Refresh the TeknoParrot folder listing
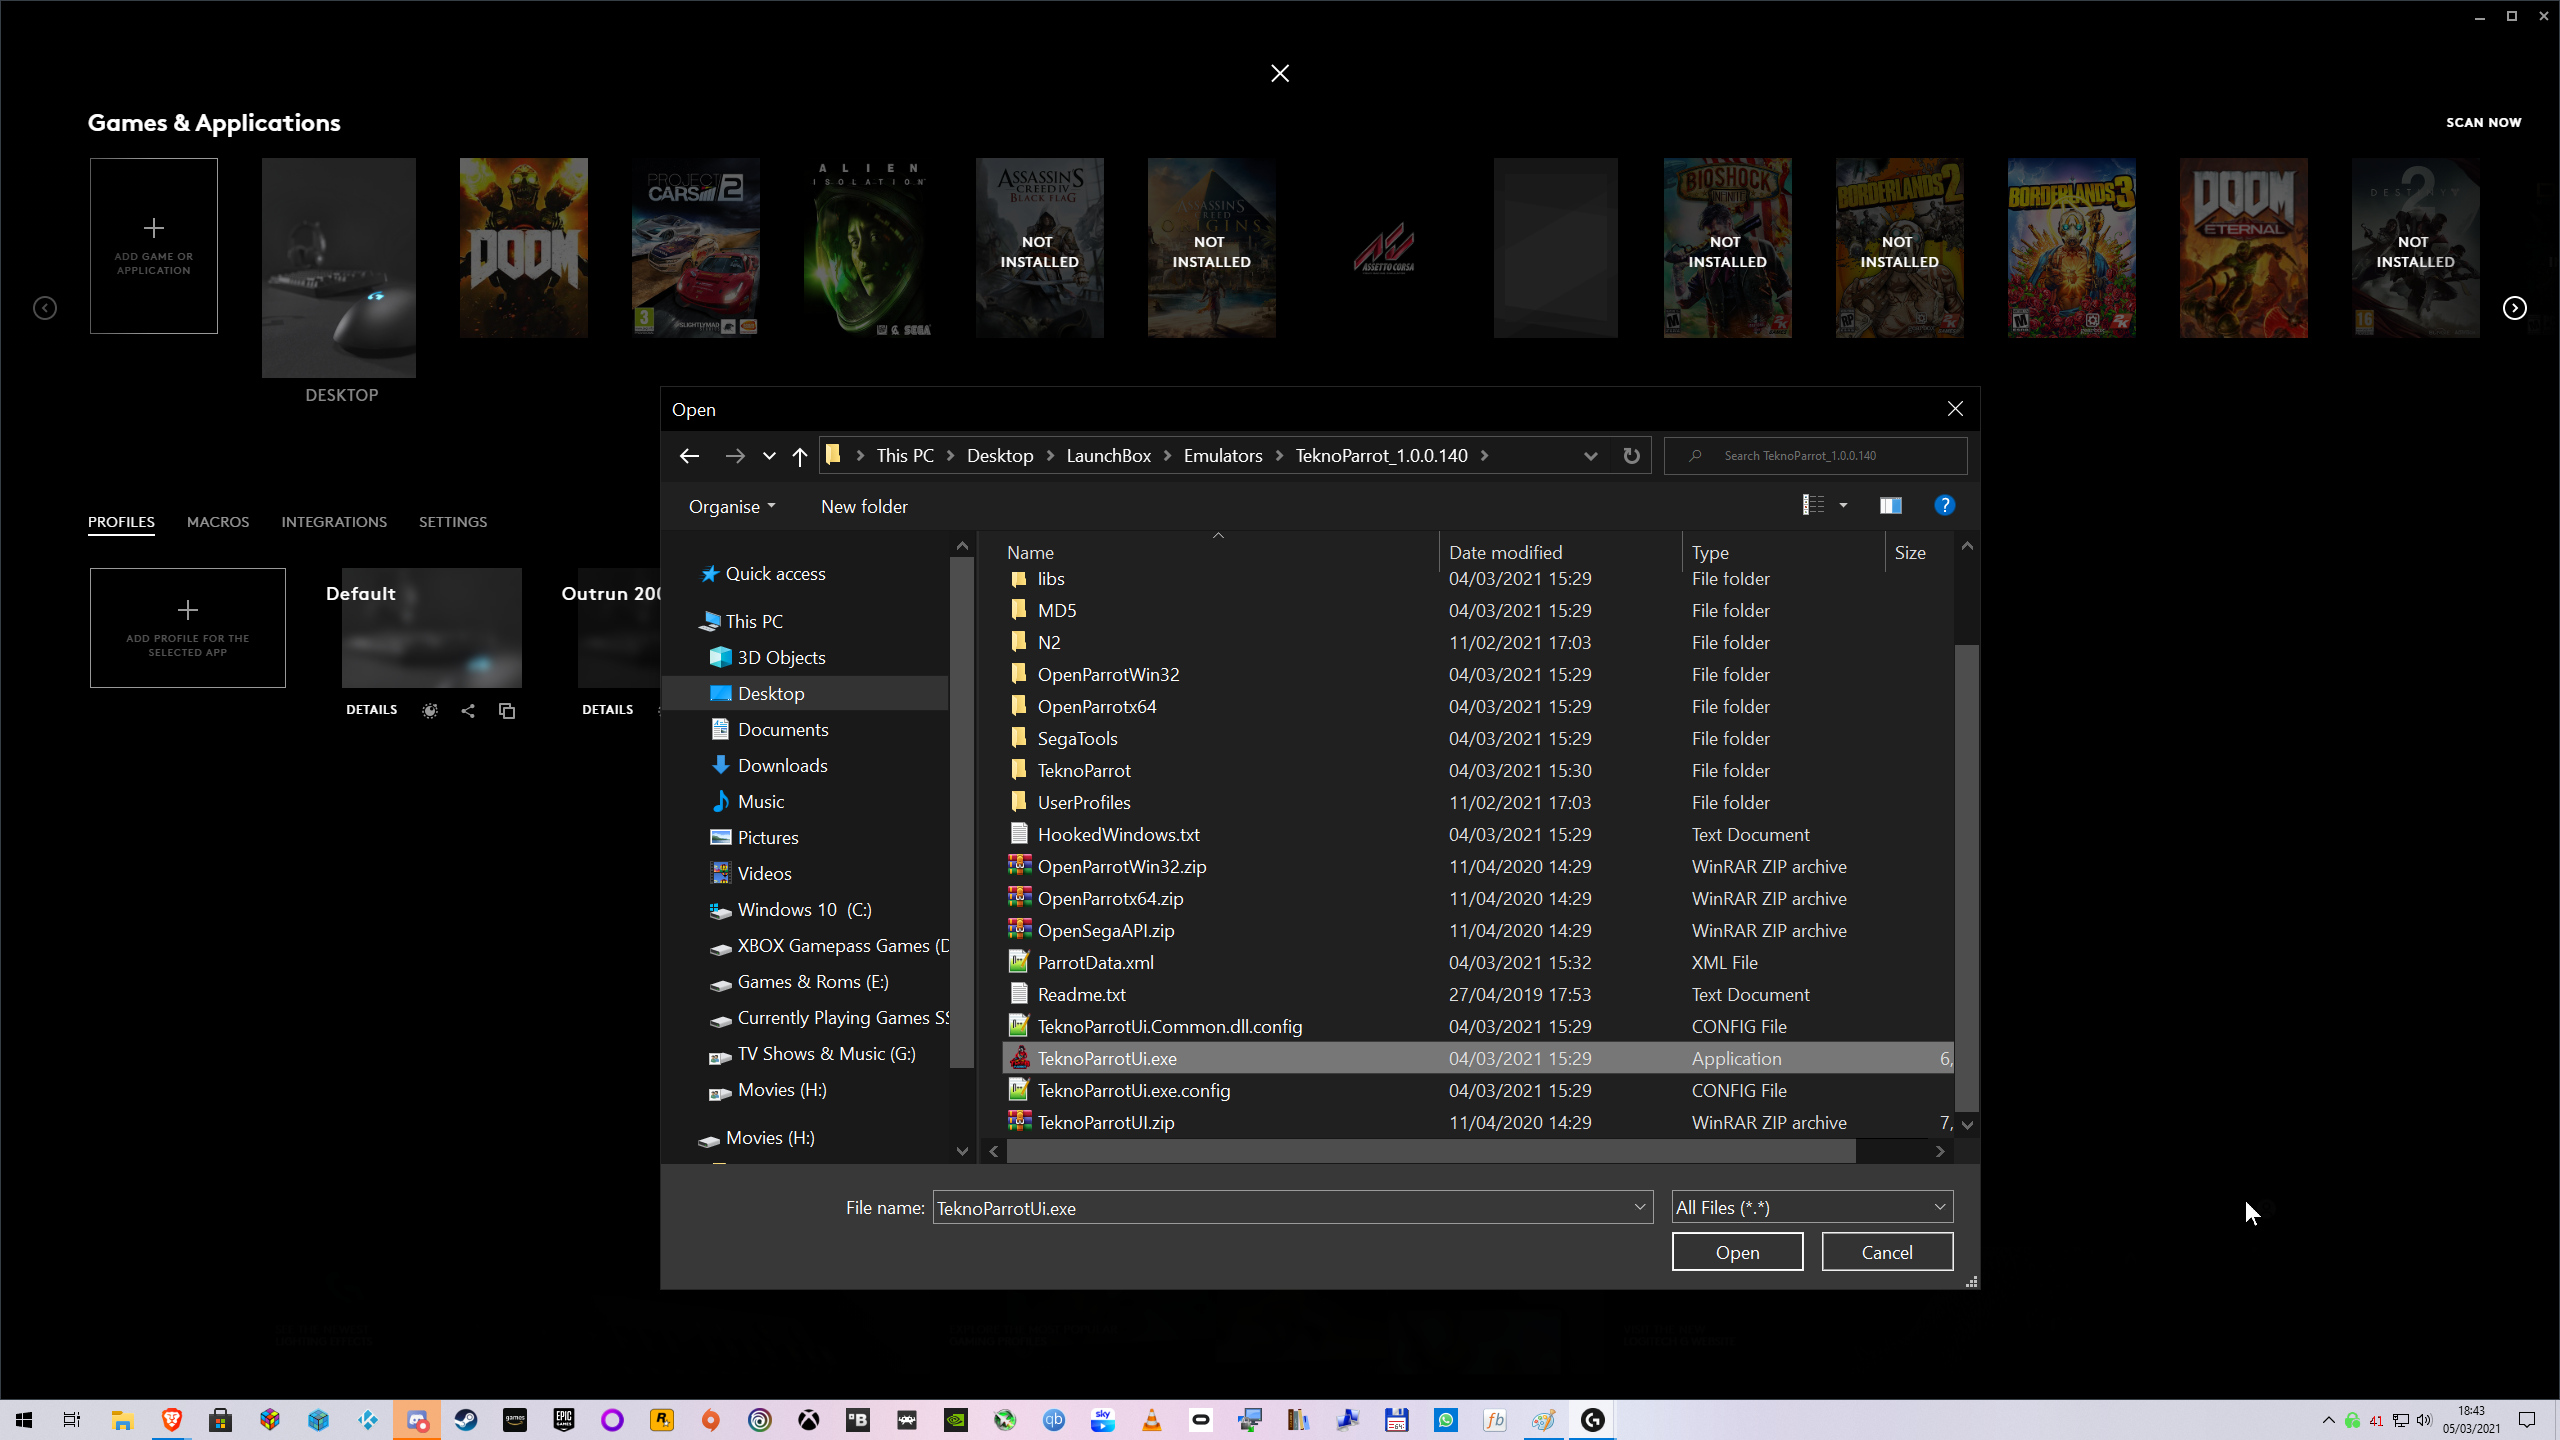 click(1631, 456)
